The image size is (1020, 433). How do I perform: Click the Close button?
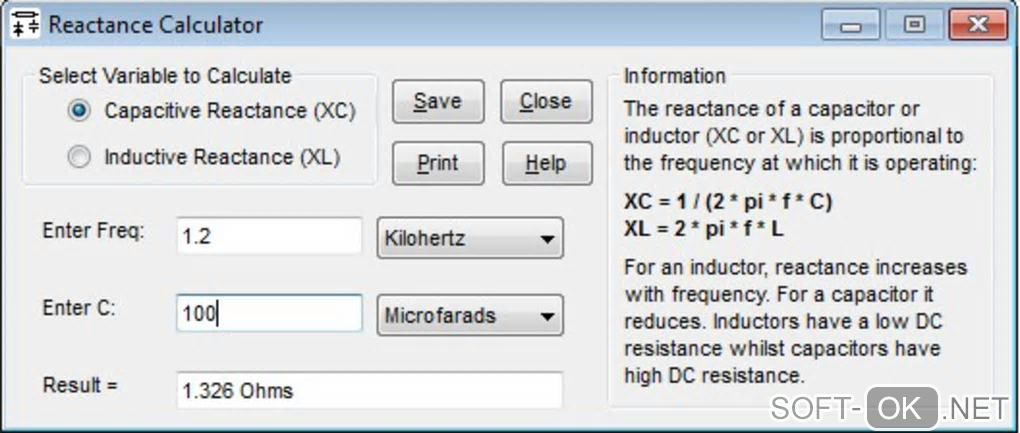click(545, 102)
